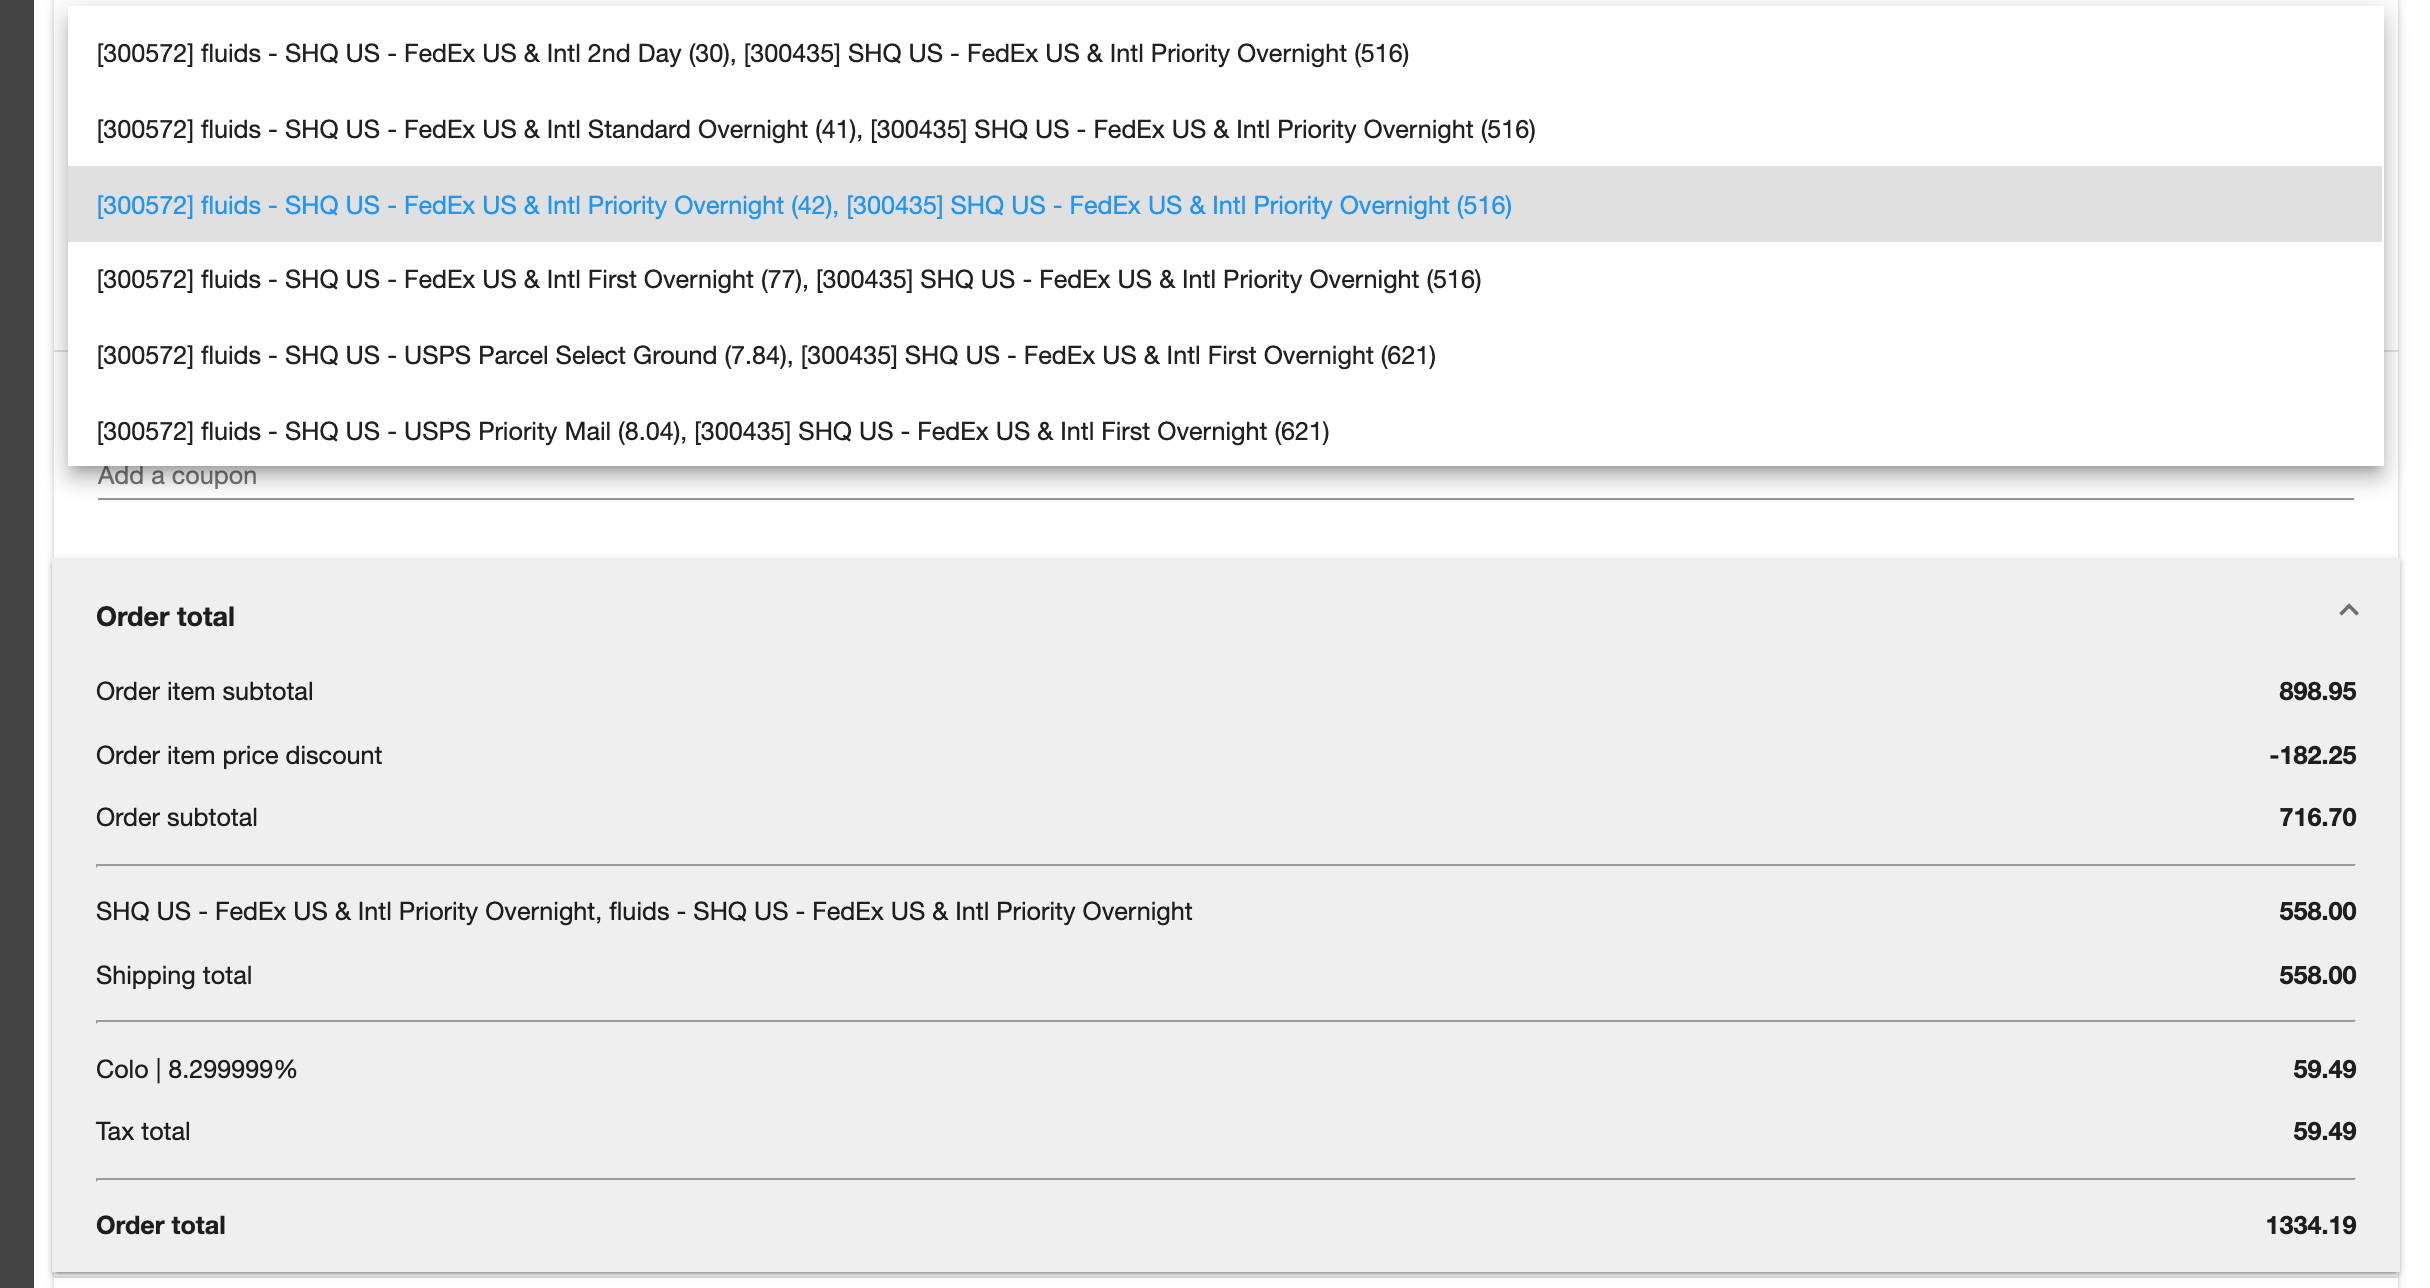Choose USPS Parcel Select Ground (7.84) option
Screen dimensions: 2430x1288
[x=765, y=356]
